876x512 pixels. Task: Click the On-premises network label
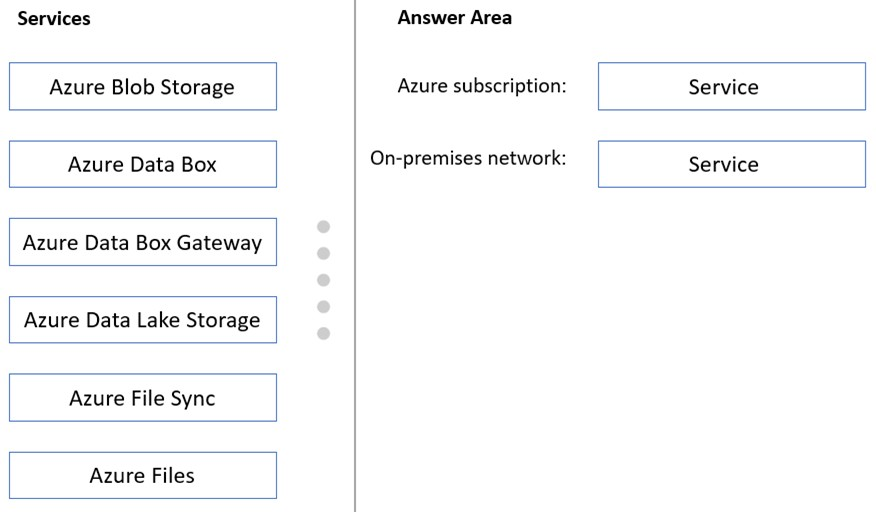tap(468, 158)
